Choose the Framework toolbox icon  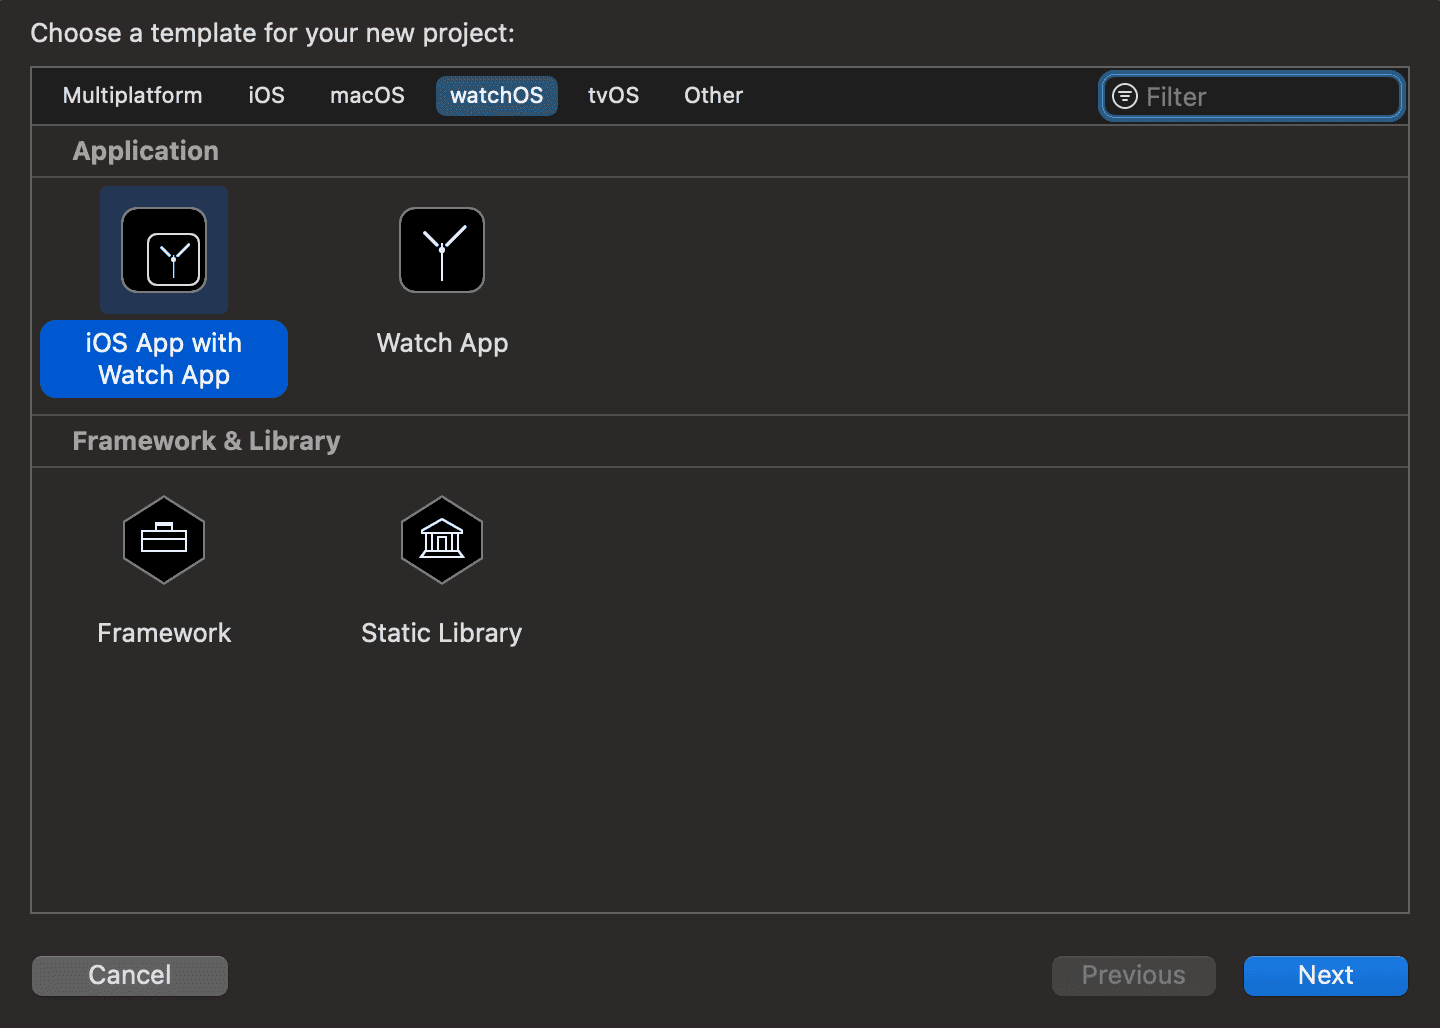(164, 540)
